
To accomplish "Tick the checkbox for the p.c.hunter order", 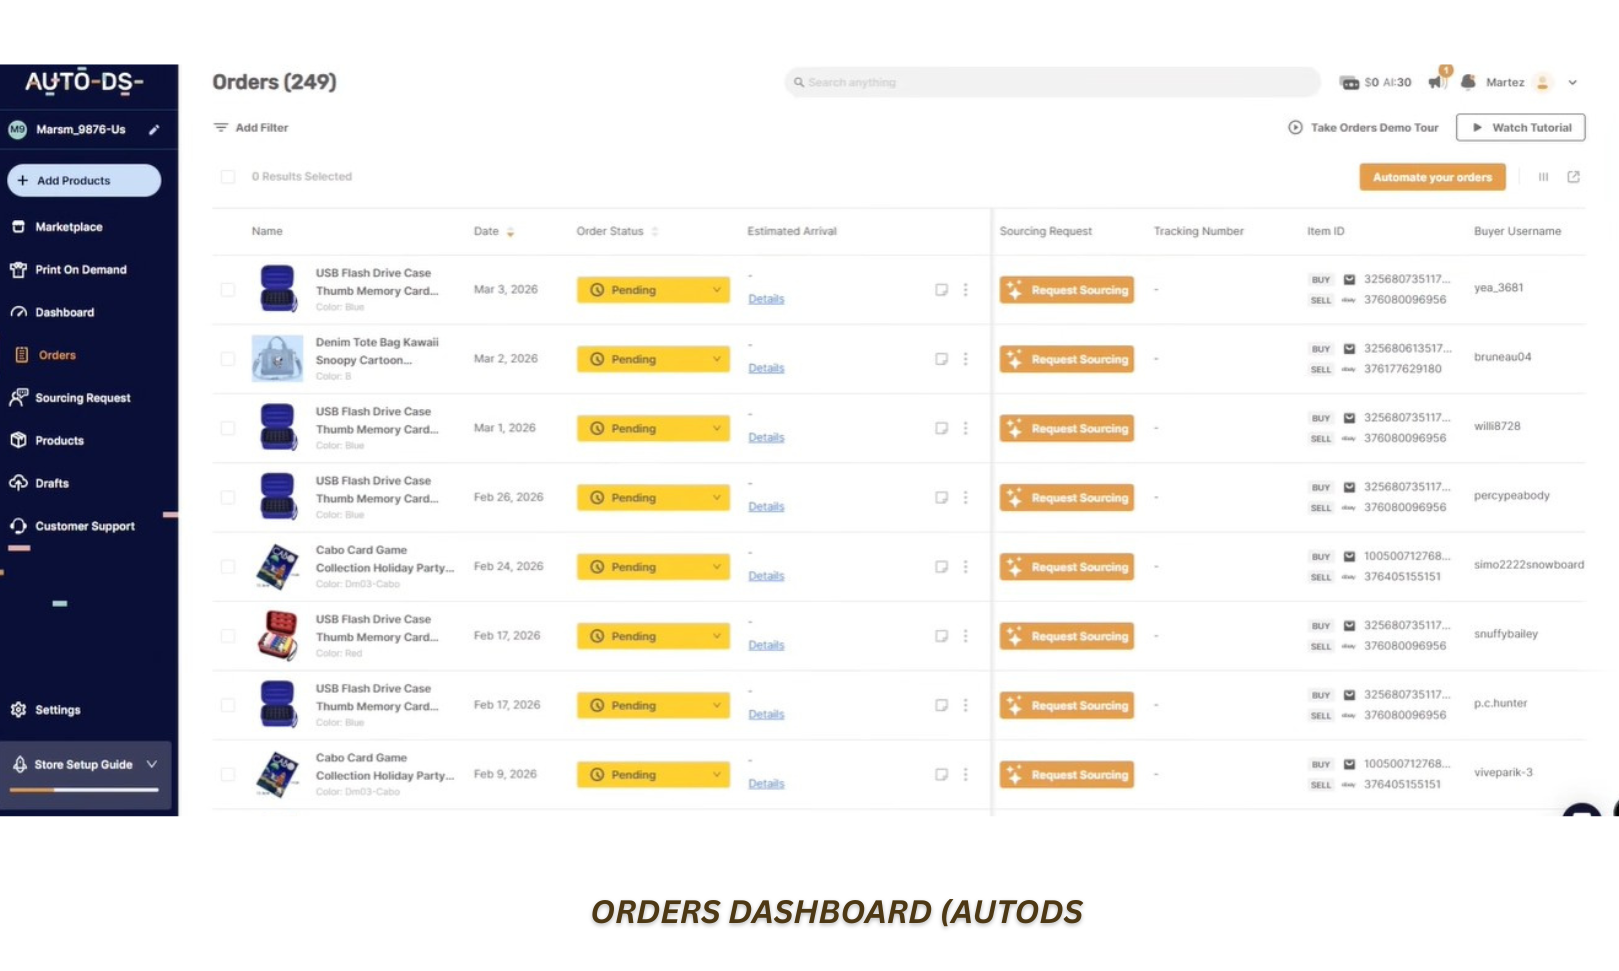I will click(228, 705).
